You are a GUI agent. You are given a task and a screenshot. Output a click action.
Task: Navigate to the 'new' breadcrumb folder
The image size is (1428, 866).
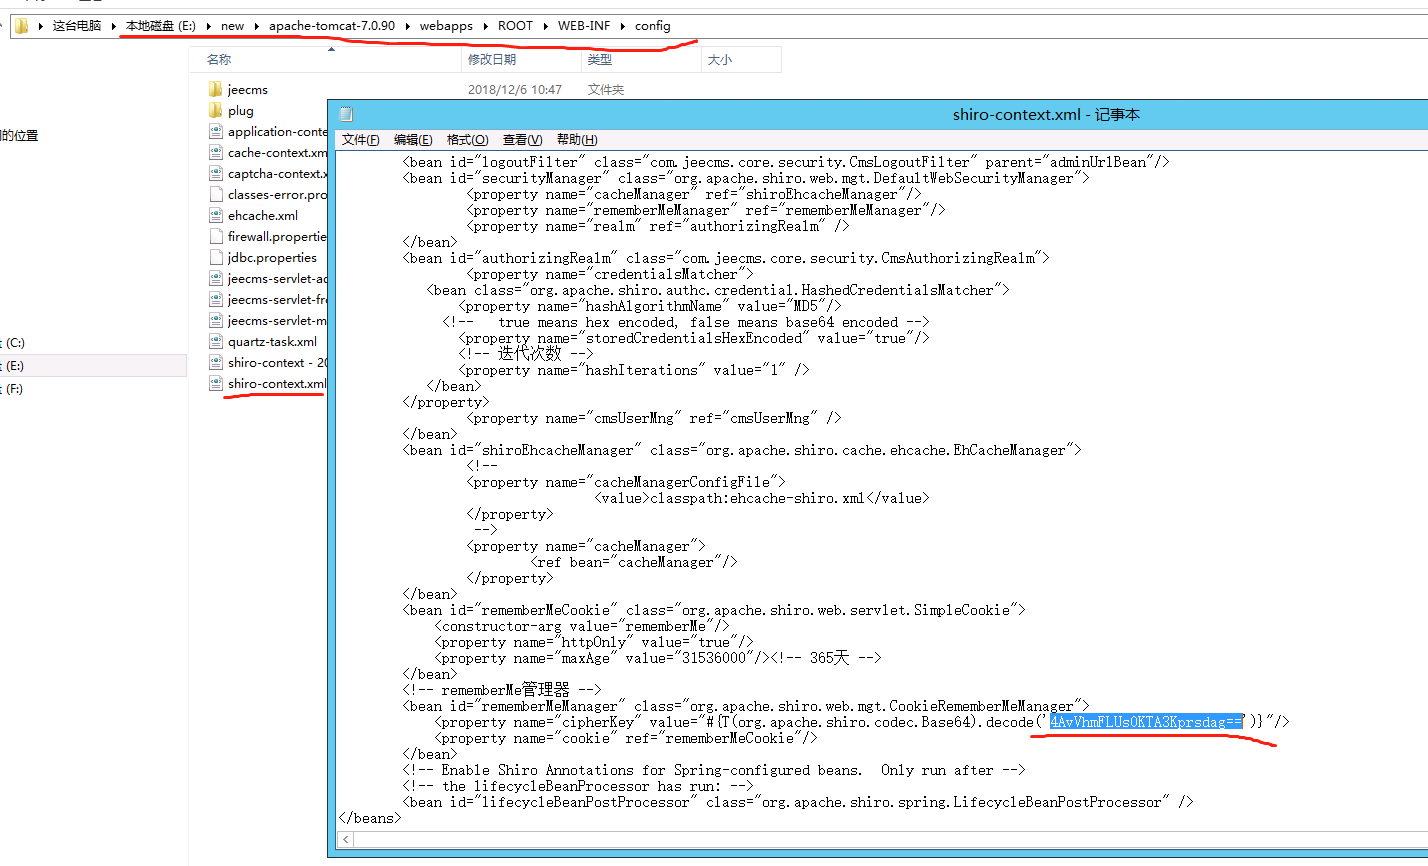tap(233, 26)
